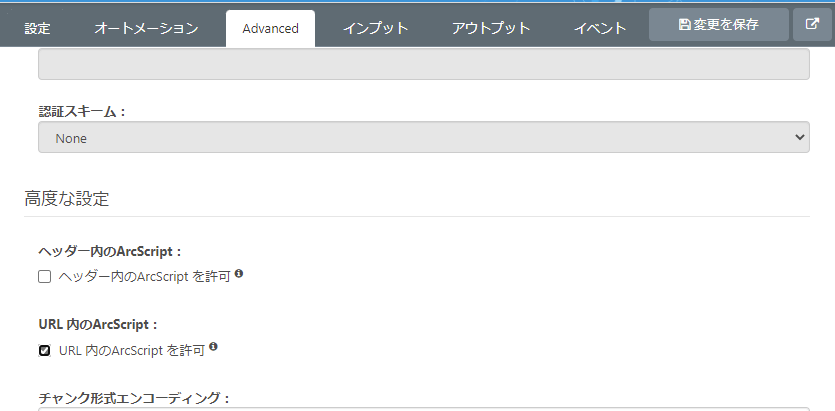Click info icon beside URL 内のArcScript を許可
The height and width of the screenshot is (411, 835).
click(214, 348)
